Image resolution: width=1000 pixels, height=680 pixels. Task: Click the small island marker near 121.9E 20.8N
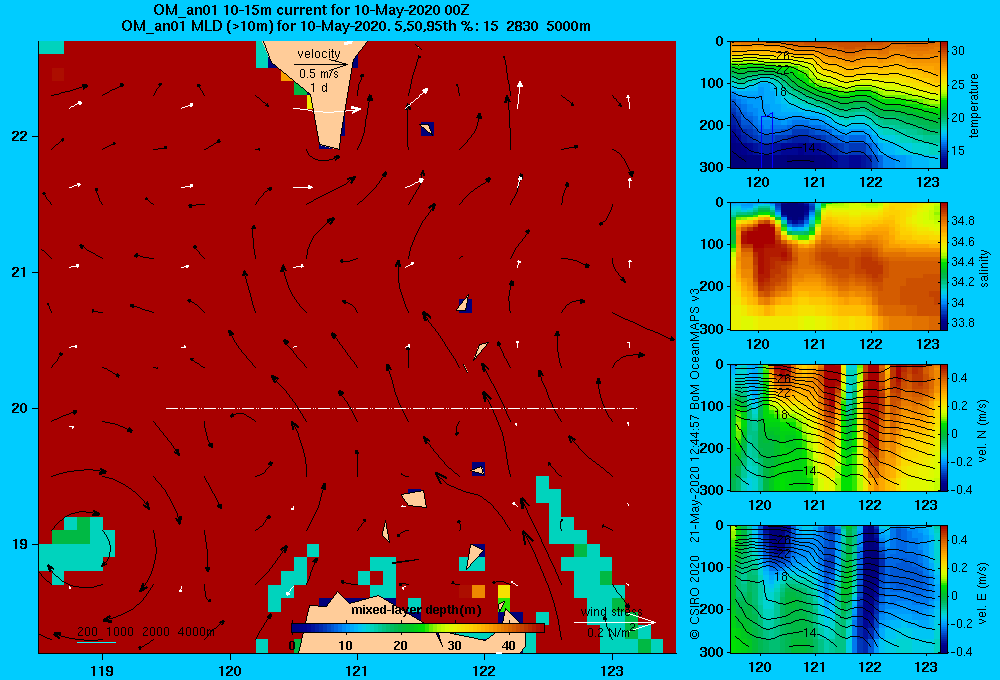pyautogui.click(x=465, y=304)
